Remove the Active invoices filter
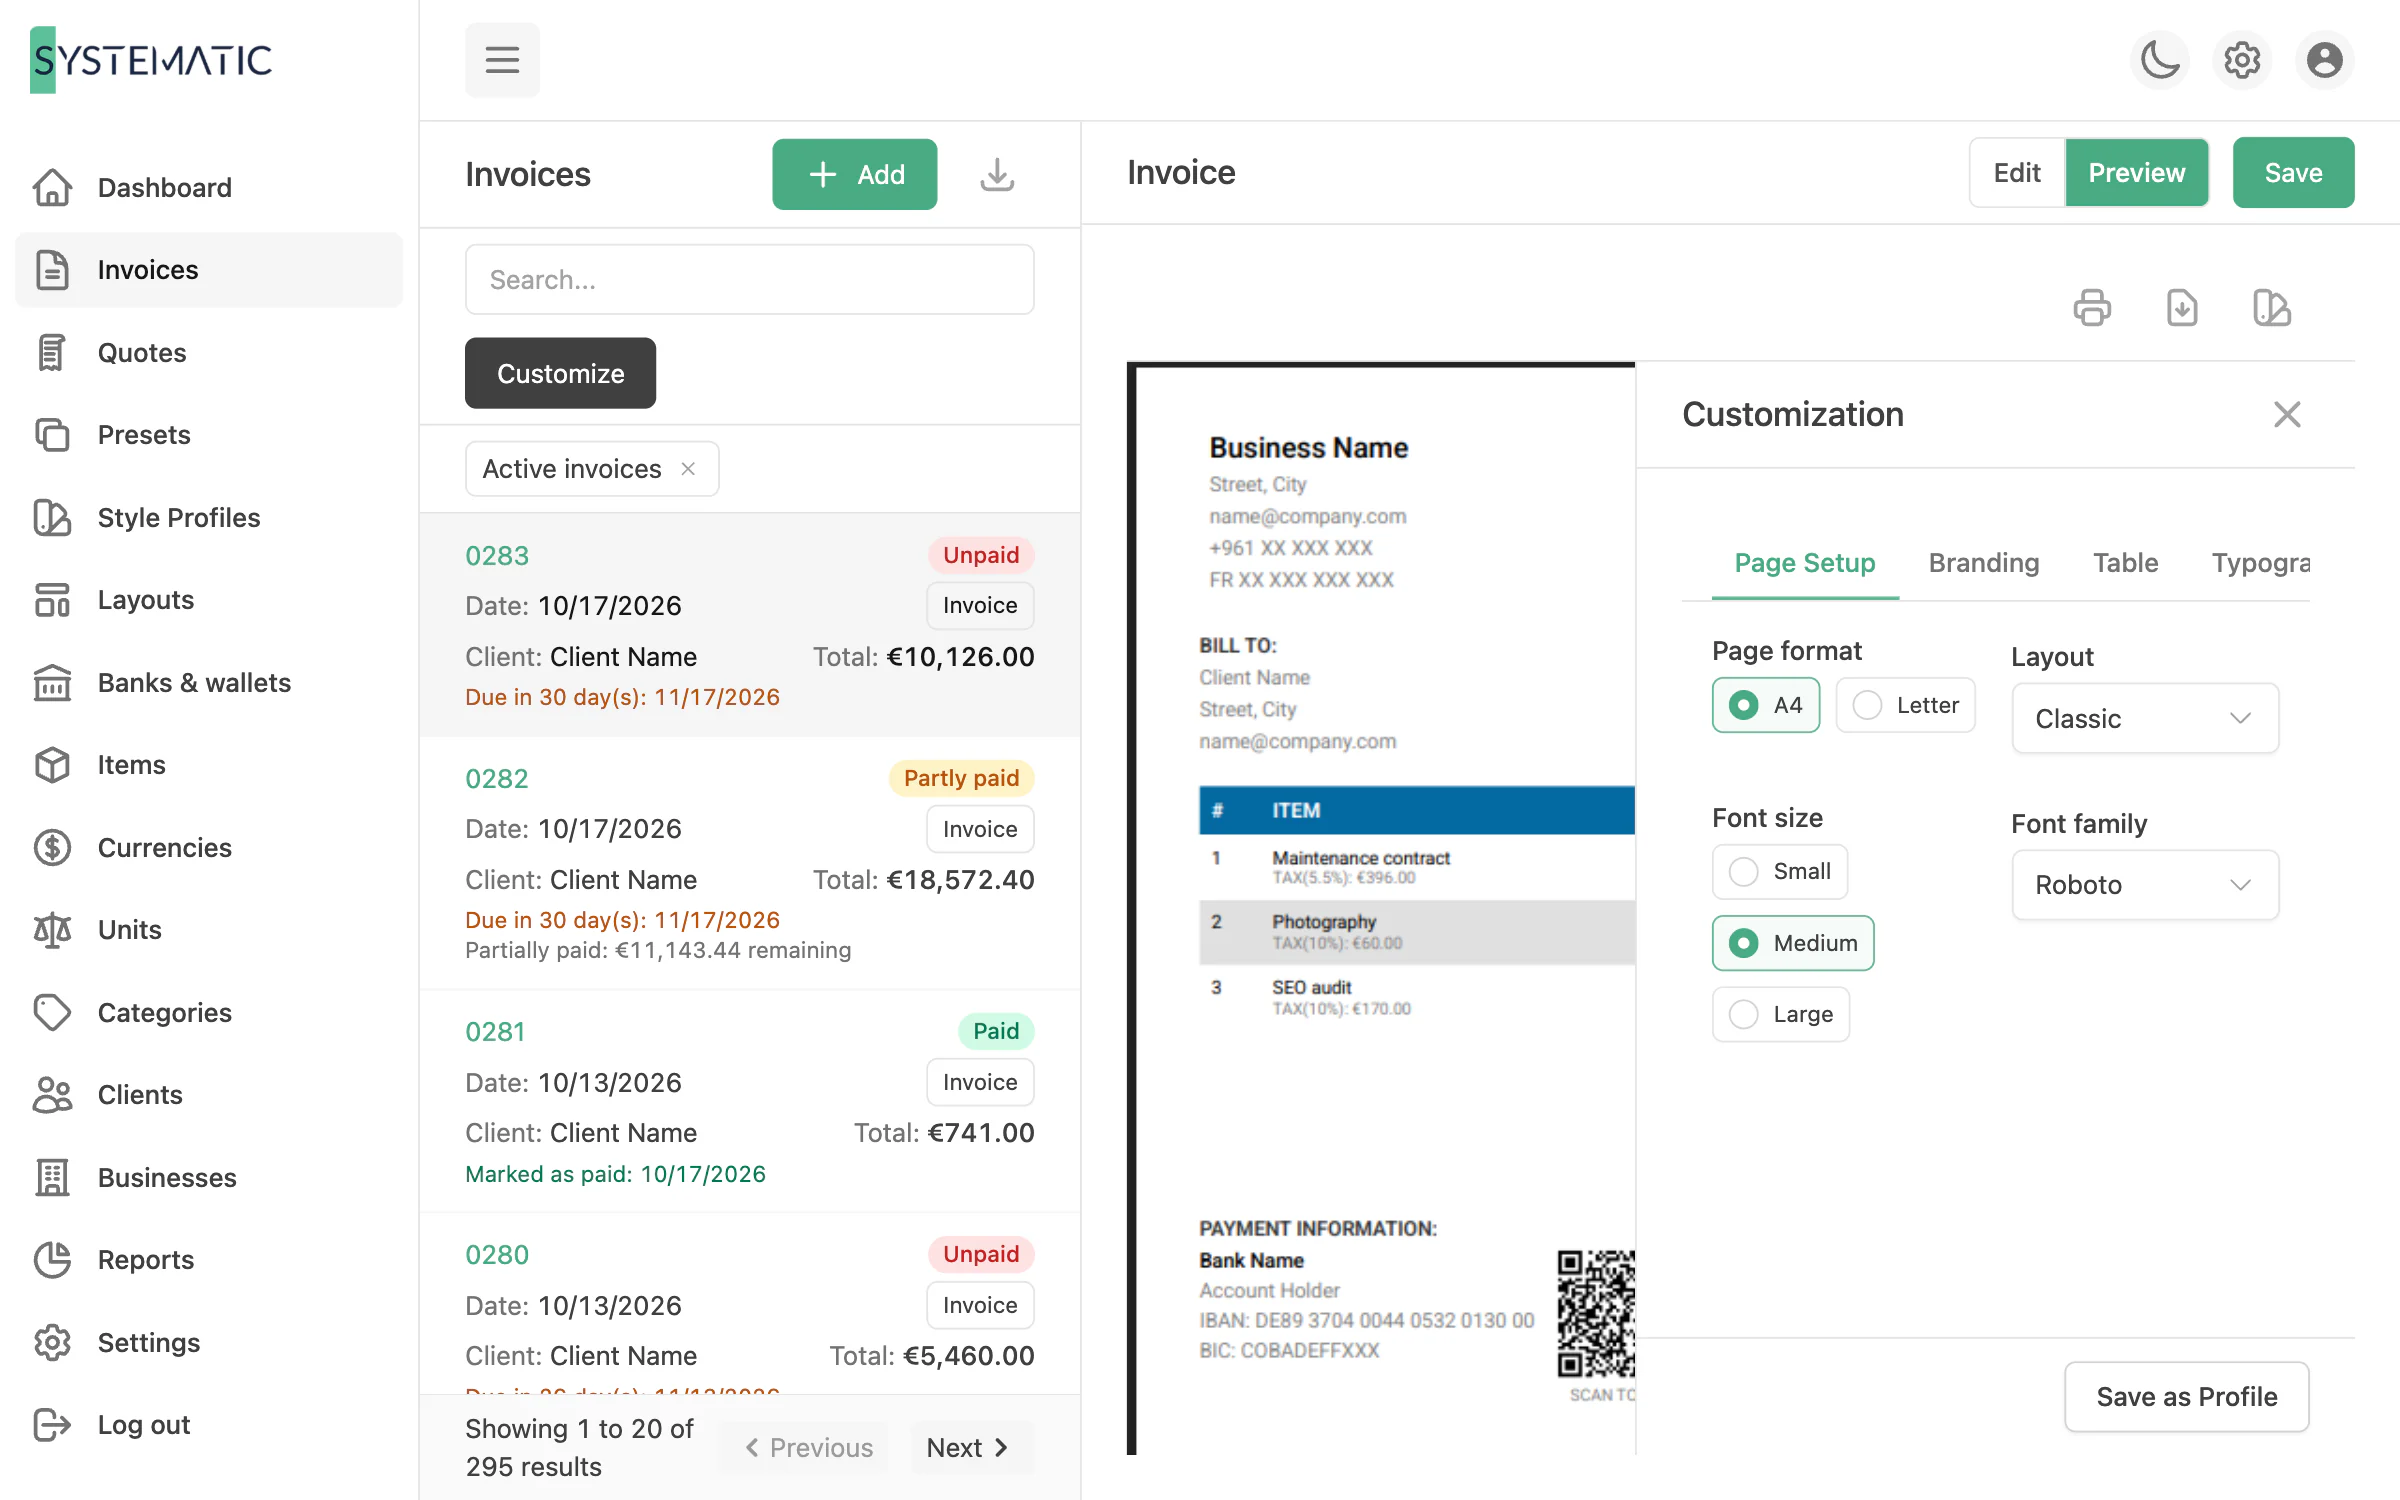This screenshot has height=1500, width=2400. coord(688,469)
